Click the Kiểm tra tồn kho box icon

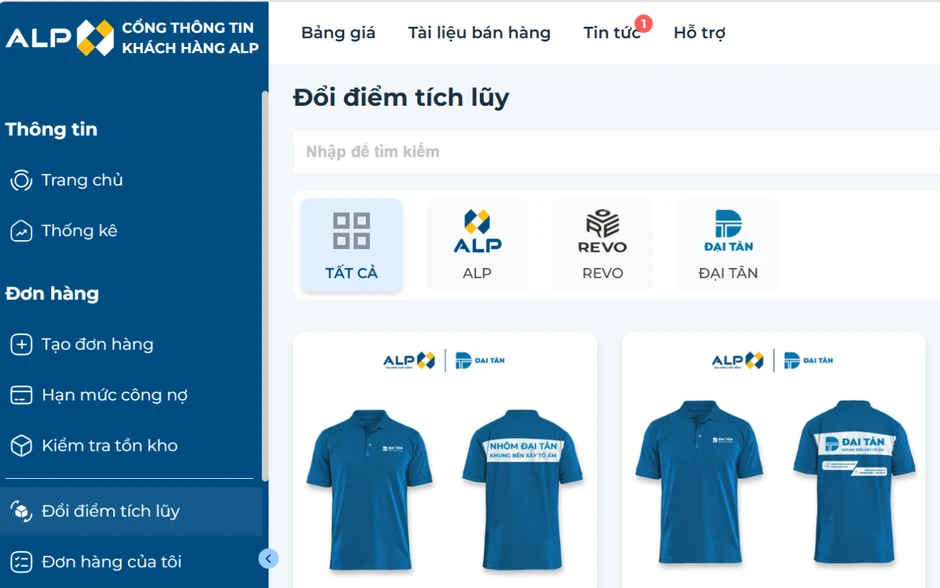click(21, 445)
